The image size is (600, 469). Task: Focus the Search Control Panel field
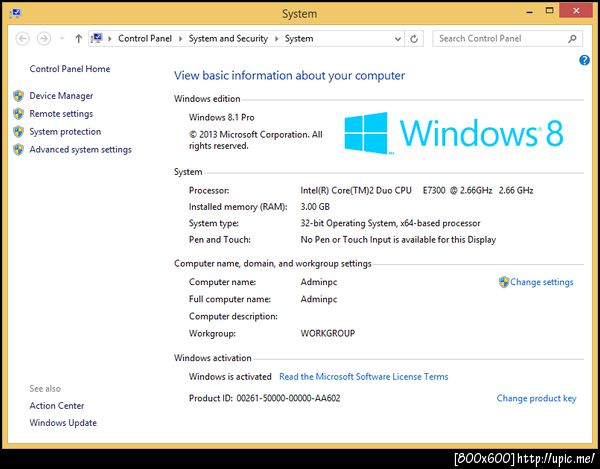click(507, 39)
